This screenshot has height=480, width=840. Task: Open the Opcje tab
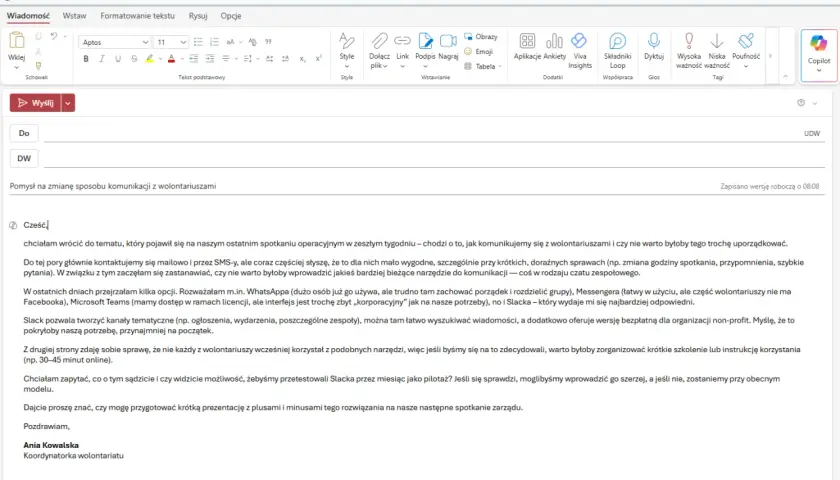click(x=231, y=16)
